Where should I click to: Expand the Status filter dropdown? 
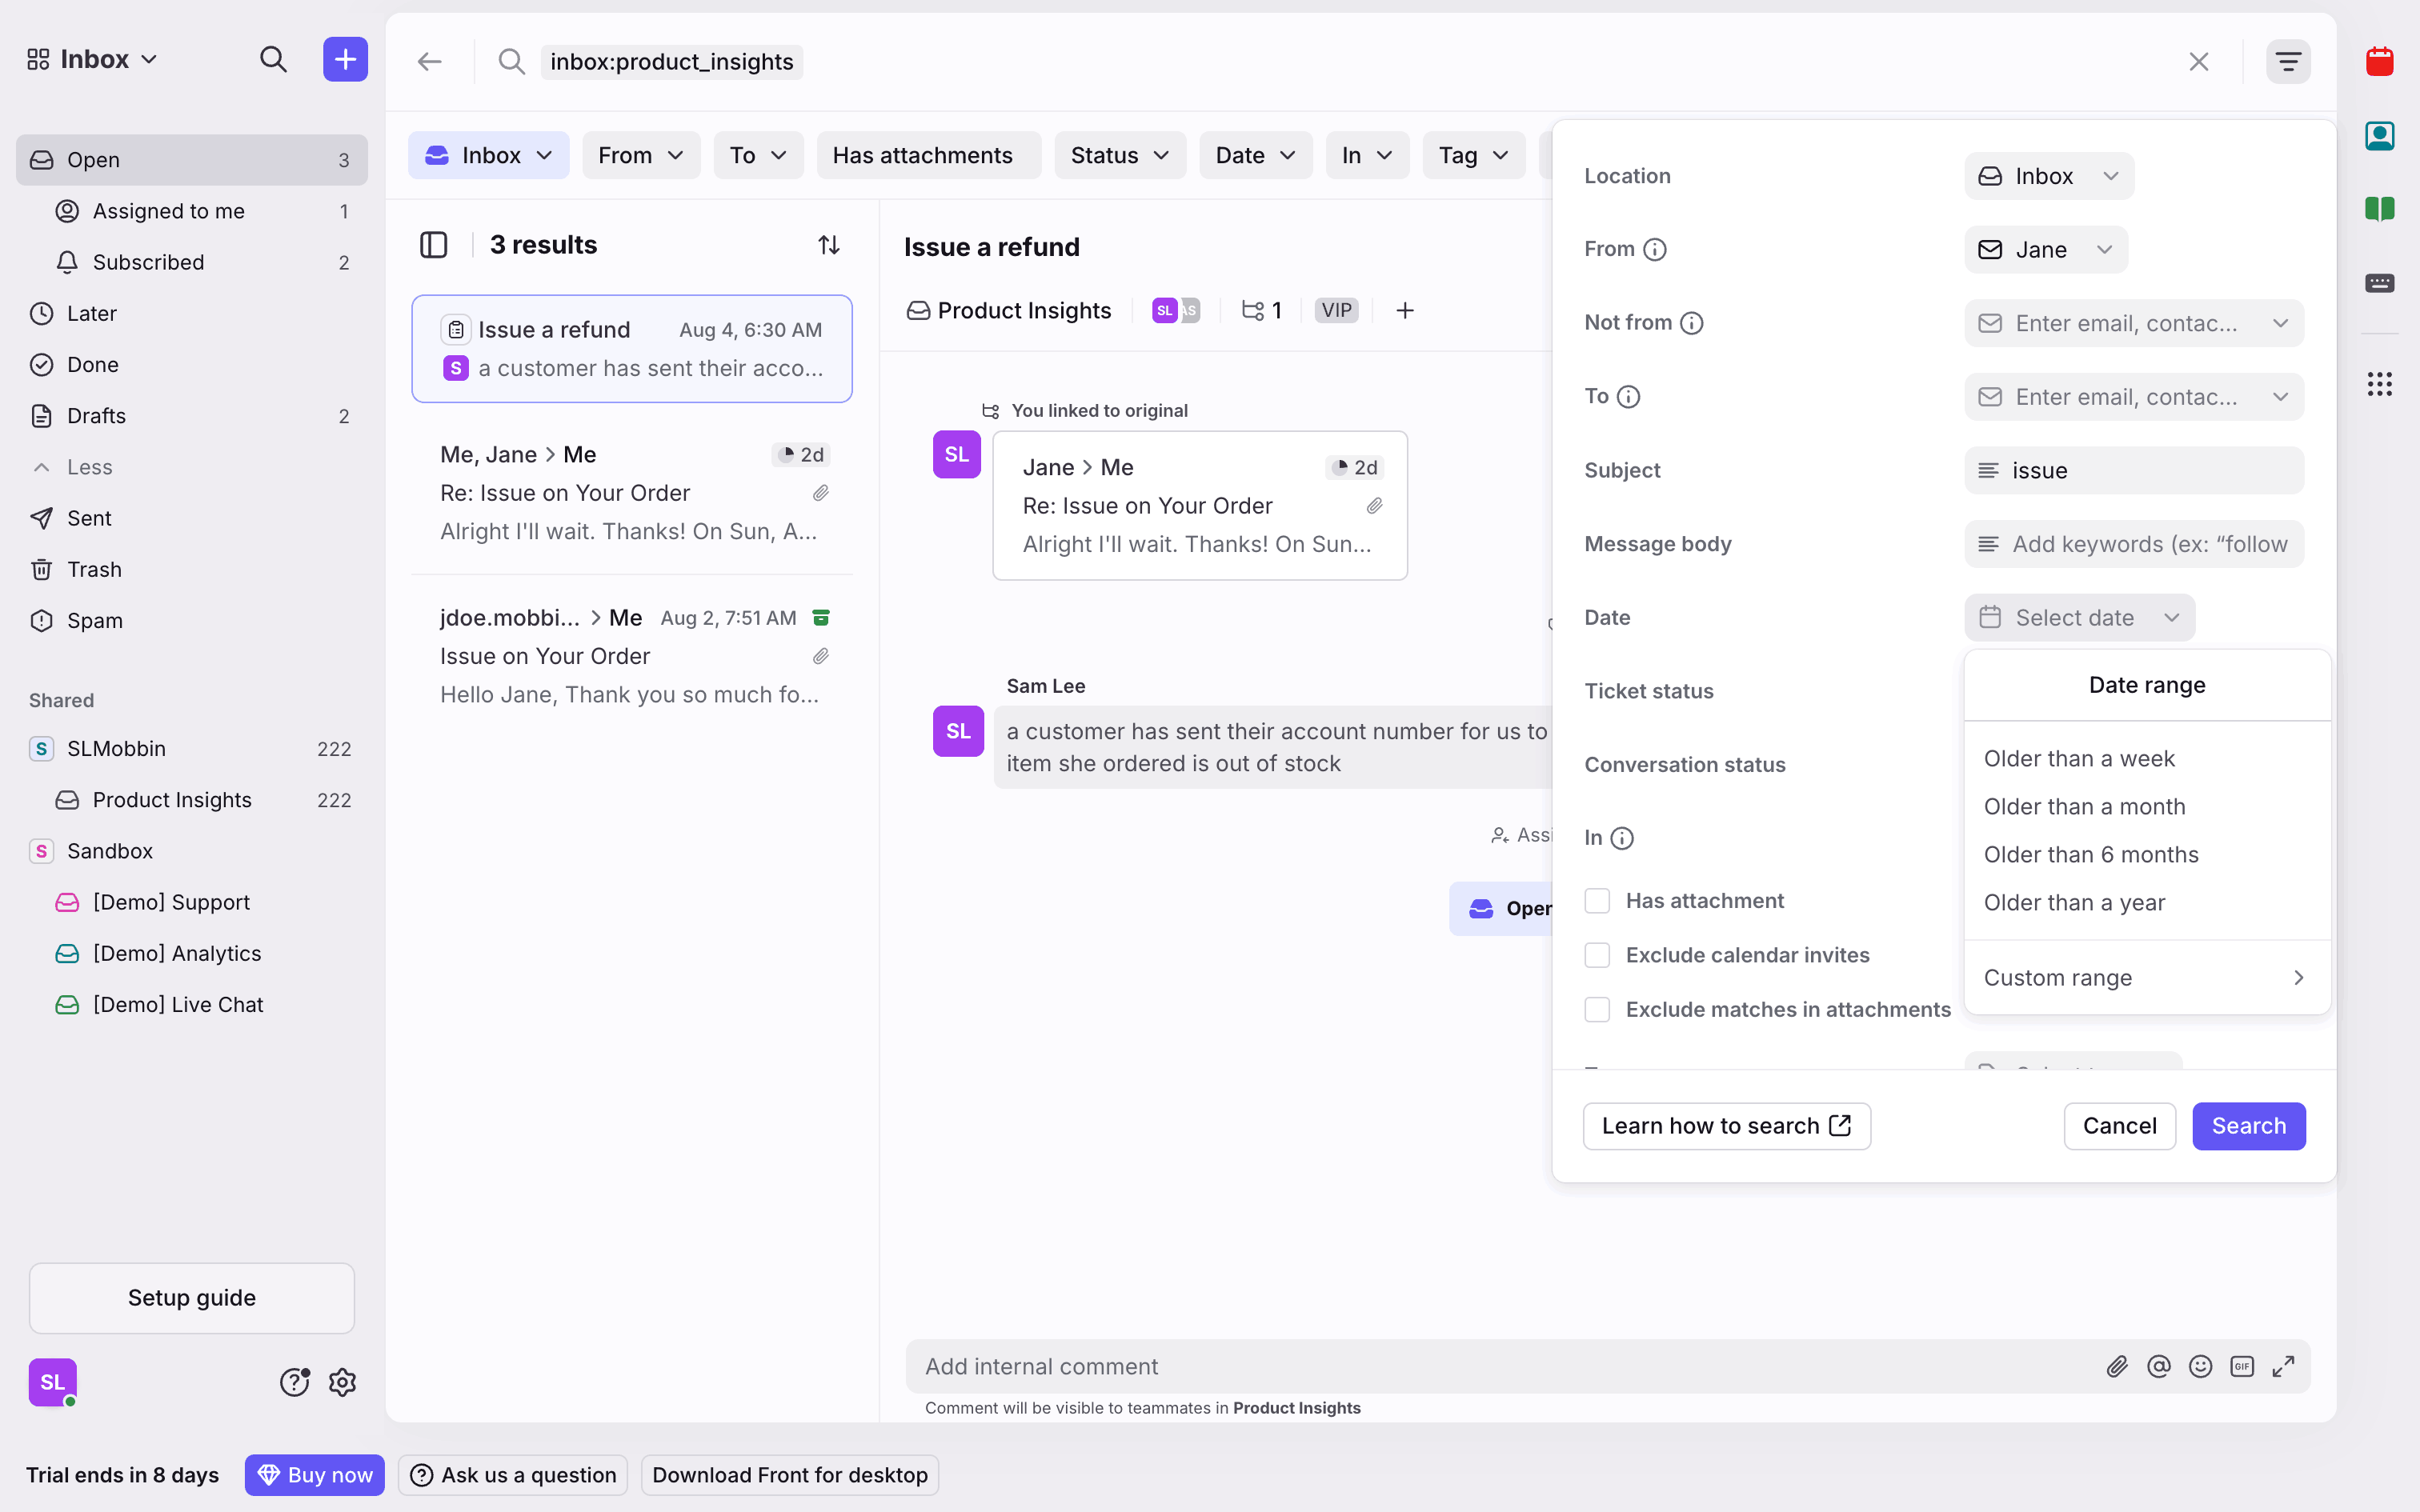tap(1119, 155)
